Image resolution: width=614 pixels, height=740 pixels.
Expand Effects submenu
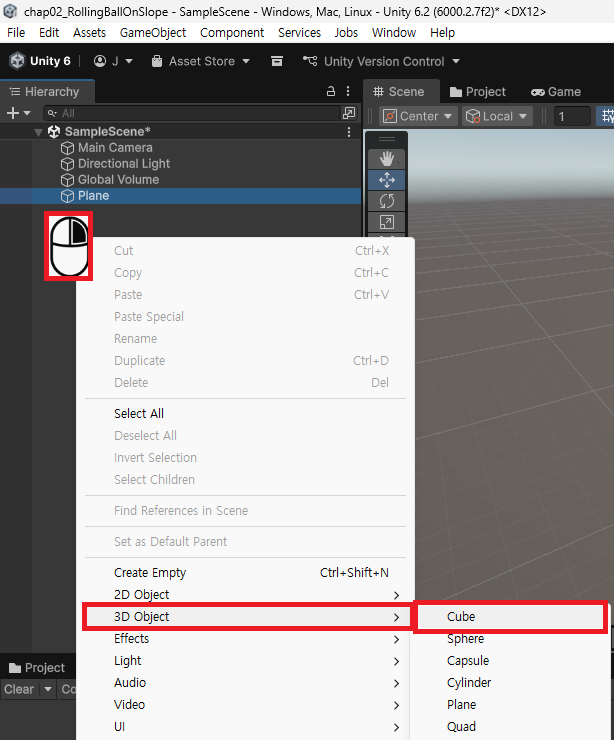(x=245, y=639)
